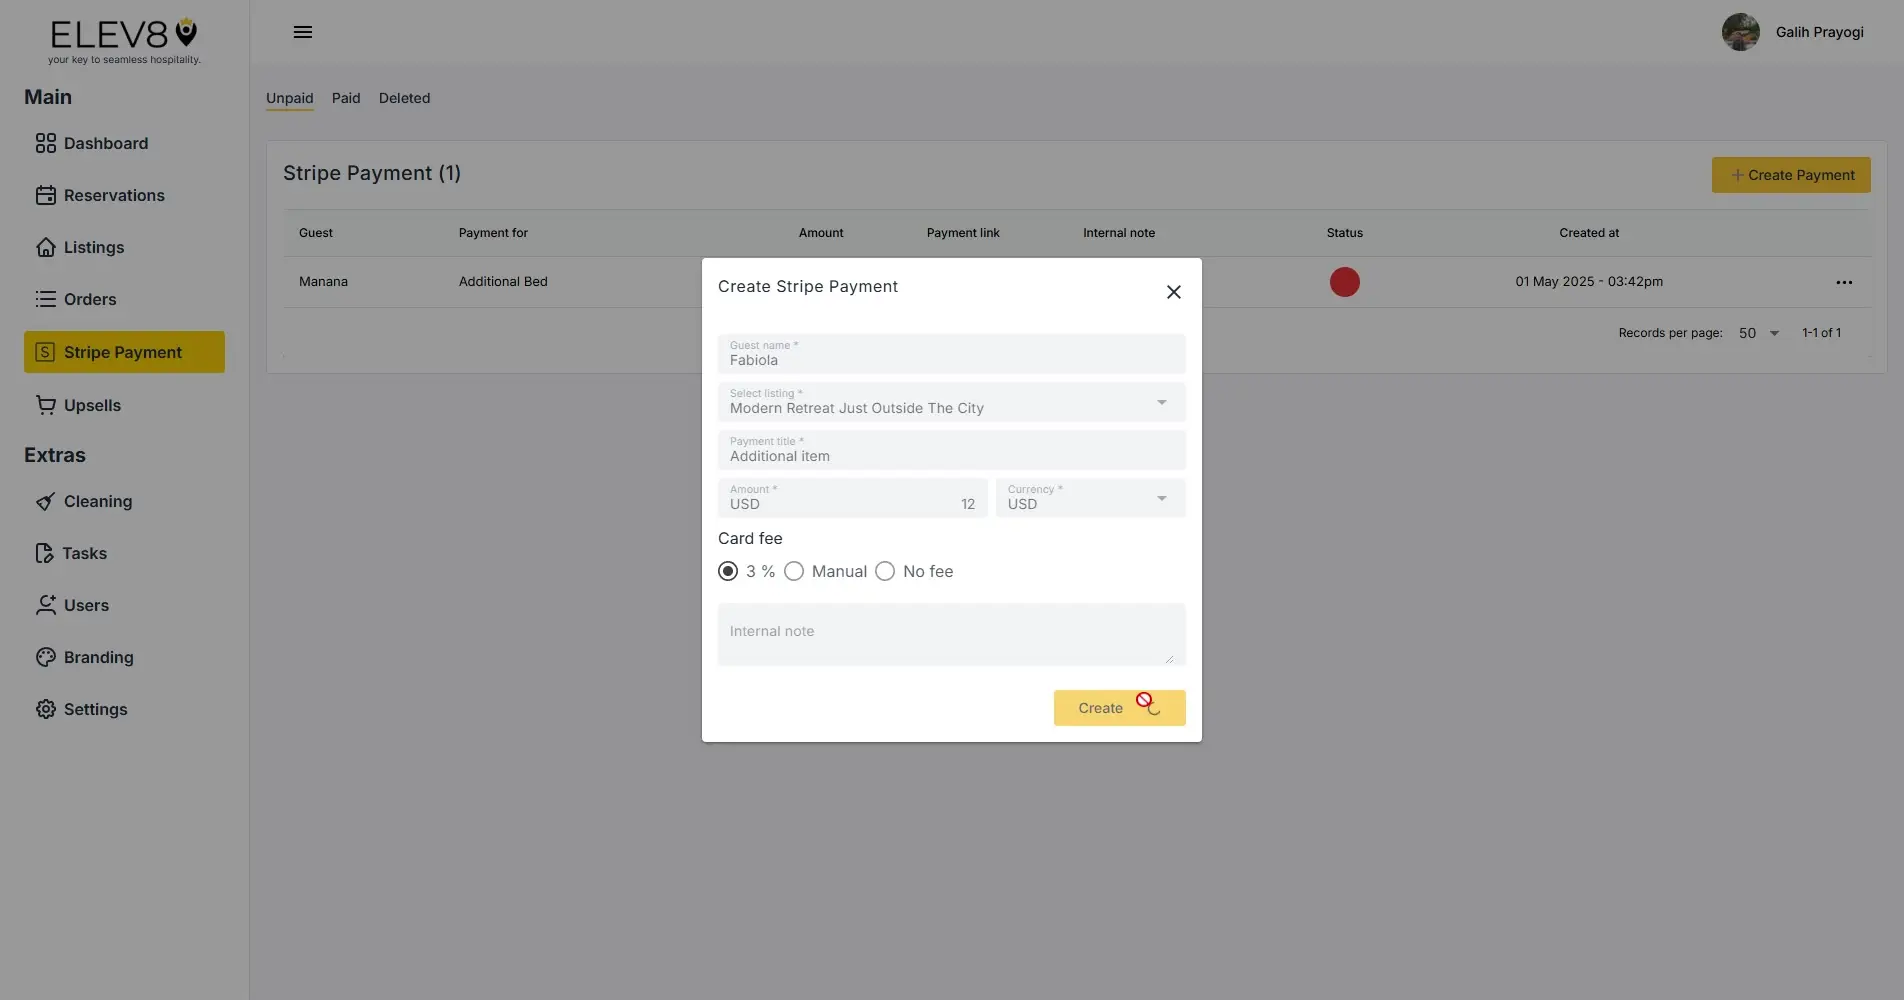Open the Deleted payments tab

404,98
